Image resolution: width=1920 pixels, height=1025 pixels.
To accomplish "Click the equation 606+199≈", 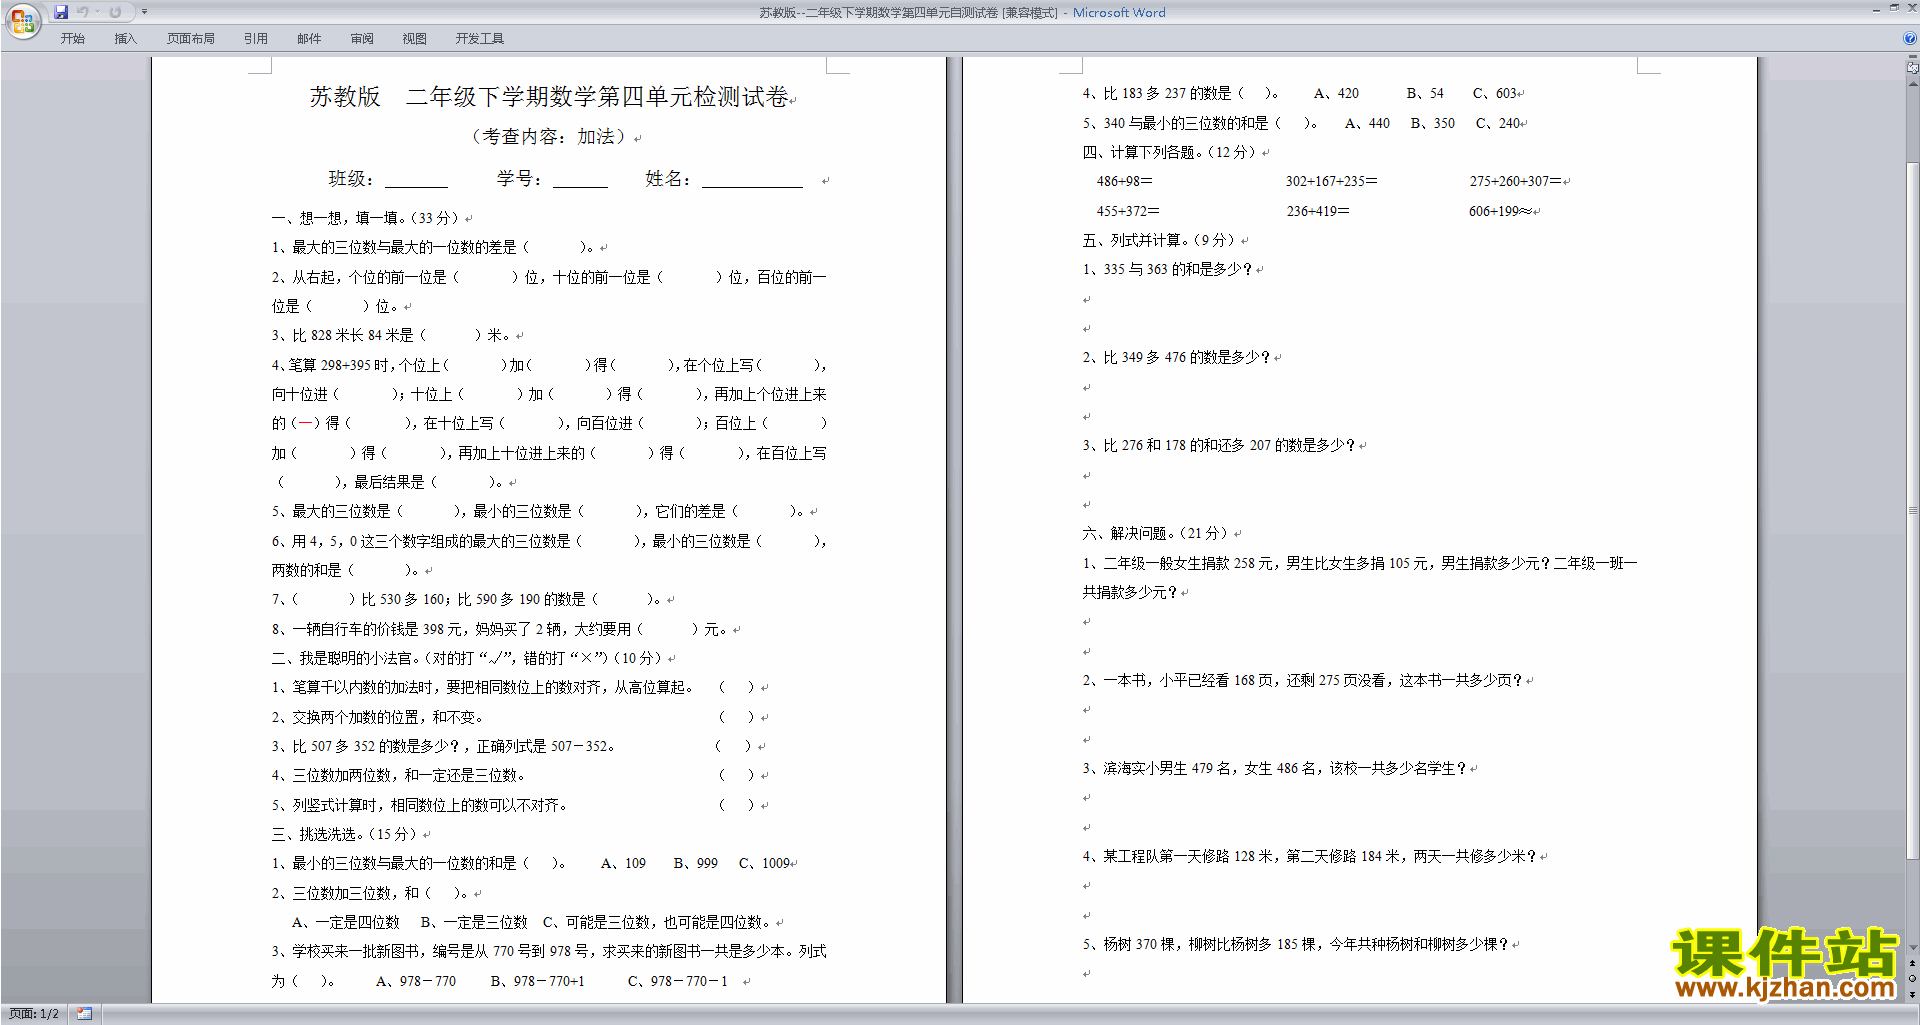I will click(x=1500, y=211).
